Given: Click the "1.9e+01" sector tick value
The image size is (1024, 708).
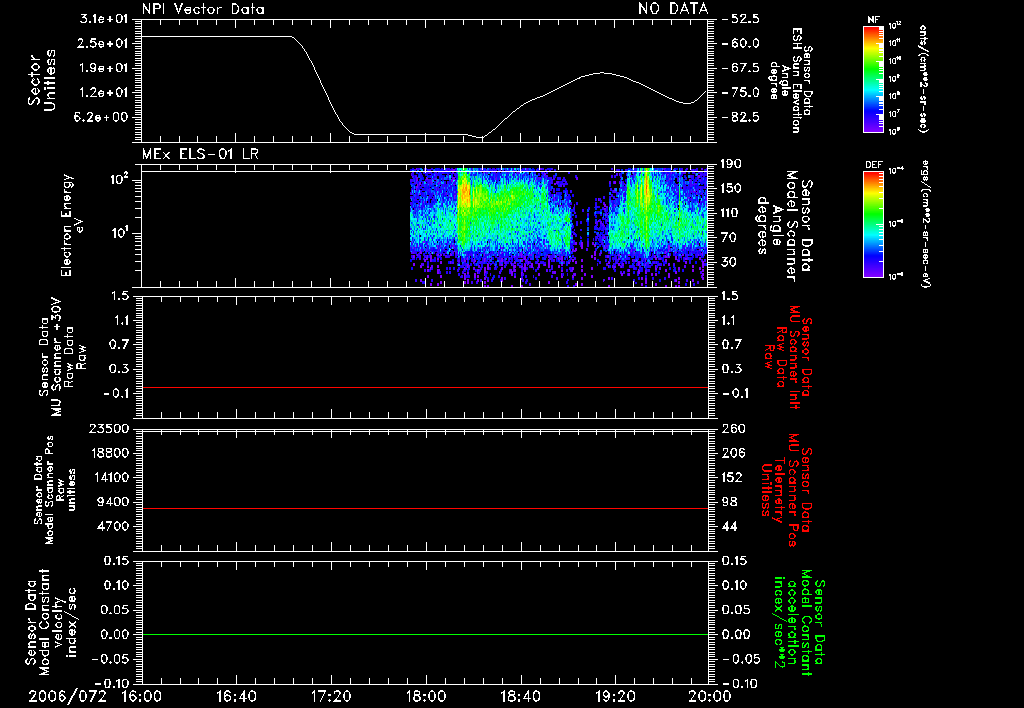Looking at the screenshot, I should tap(104, 68).
